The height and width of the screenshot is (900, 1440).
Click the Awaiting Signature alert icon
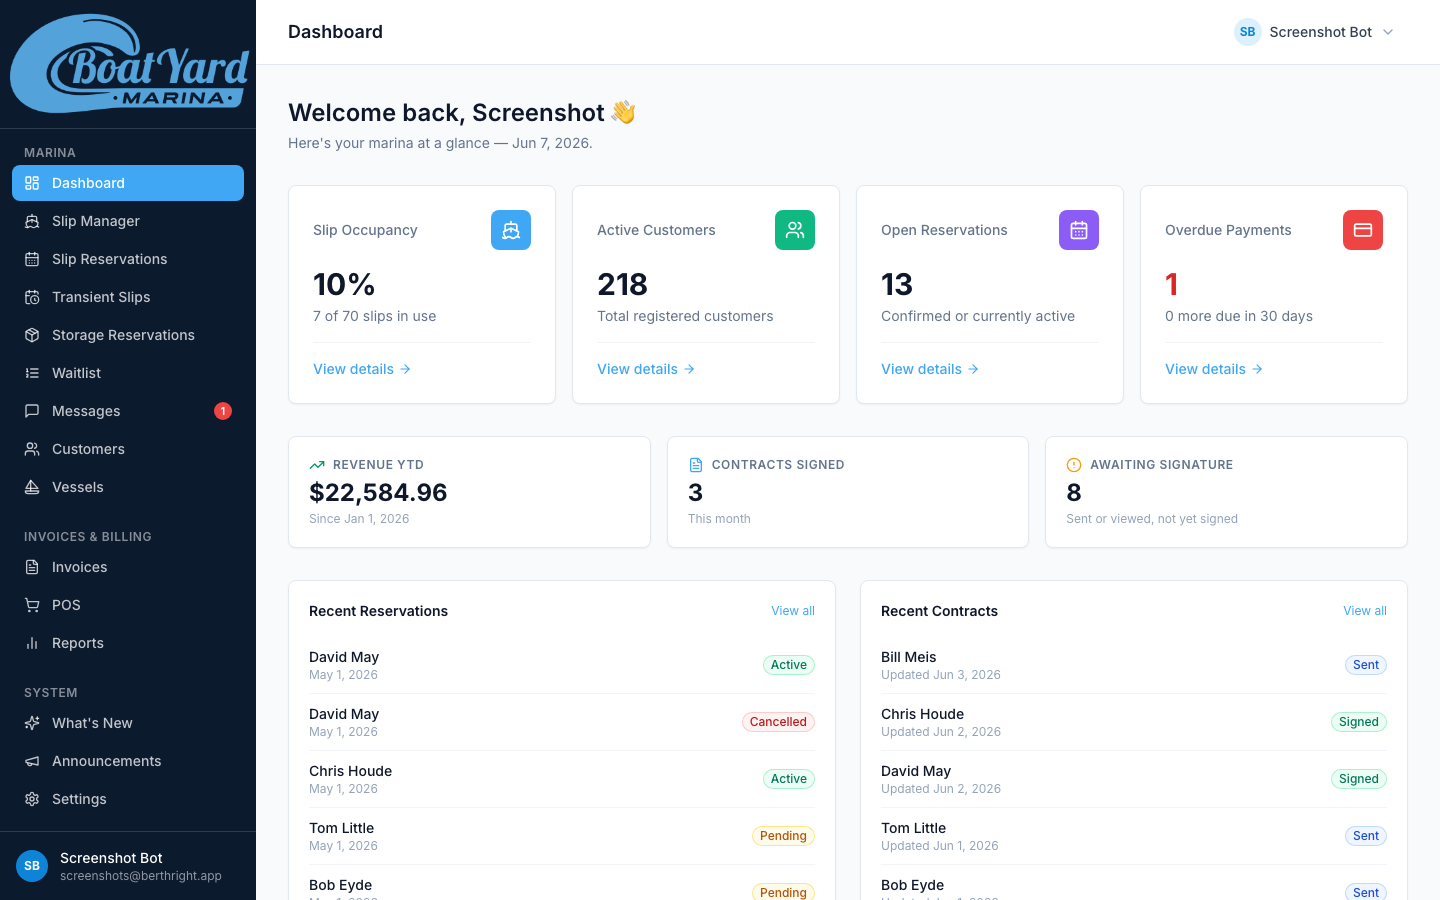click(1074, 465)
